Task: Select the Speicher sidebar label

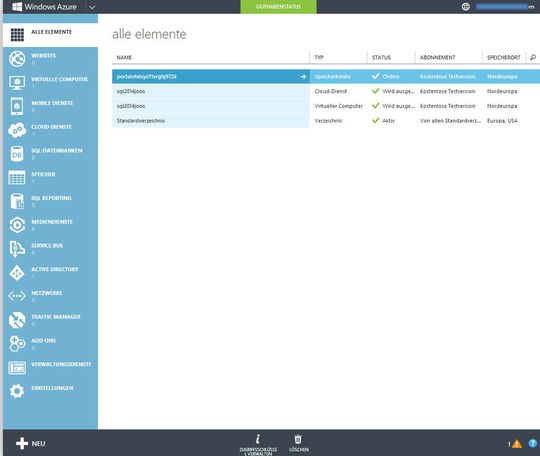Action: 43,174
